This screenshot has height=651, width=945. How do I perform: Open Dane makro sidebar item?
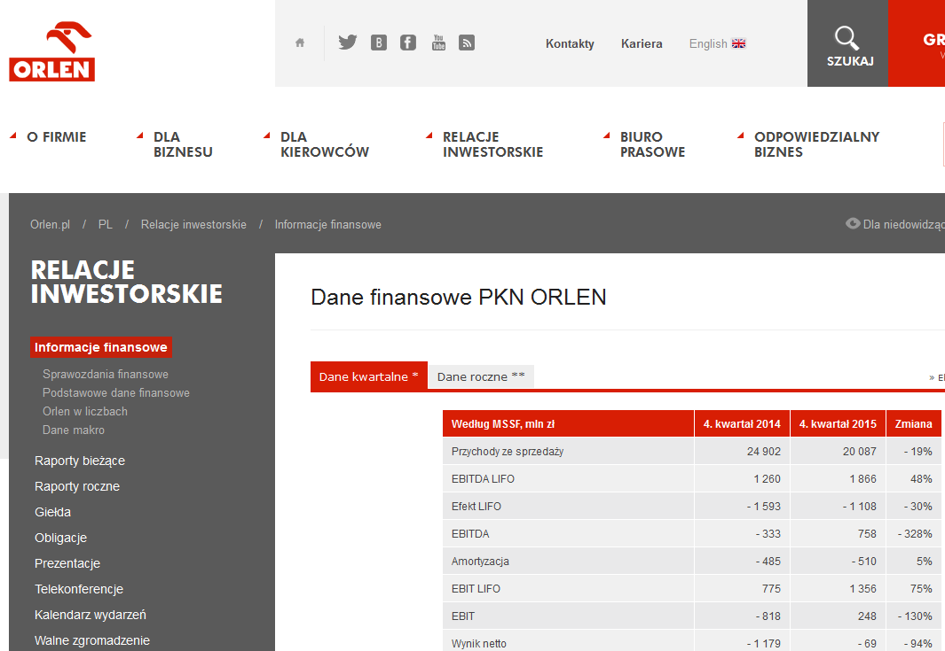74,430
